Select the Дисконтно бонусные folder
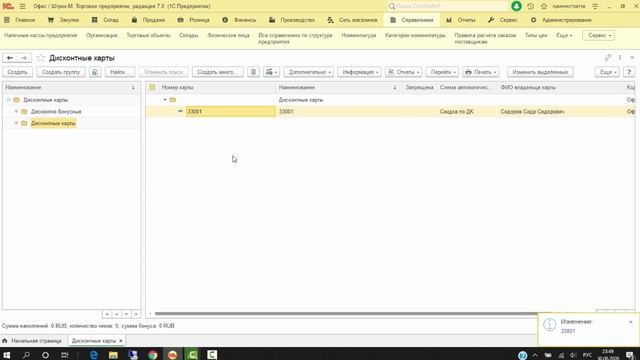This screenshot has width=640, height=360. tap(56, 111)
